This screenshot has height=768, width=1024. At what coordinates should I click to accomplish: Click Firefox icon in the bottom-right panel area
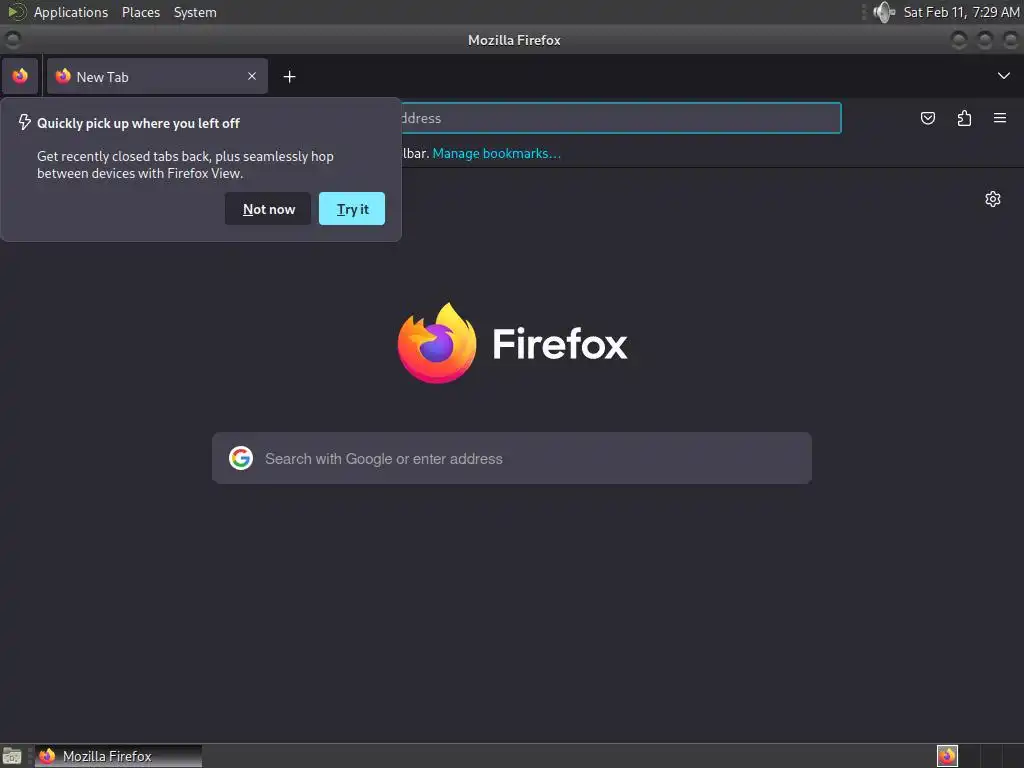947,756
